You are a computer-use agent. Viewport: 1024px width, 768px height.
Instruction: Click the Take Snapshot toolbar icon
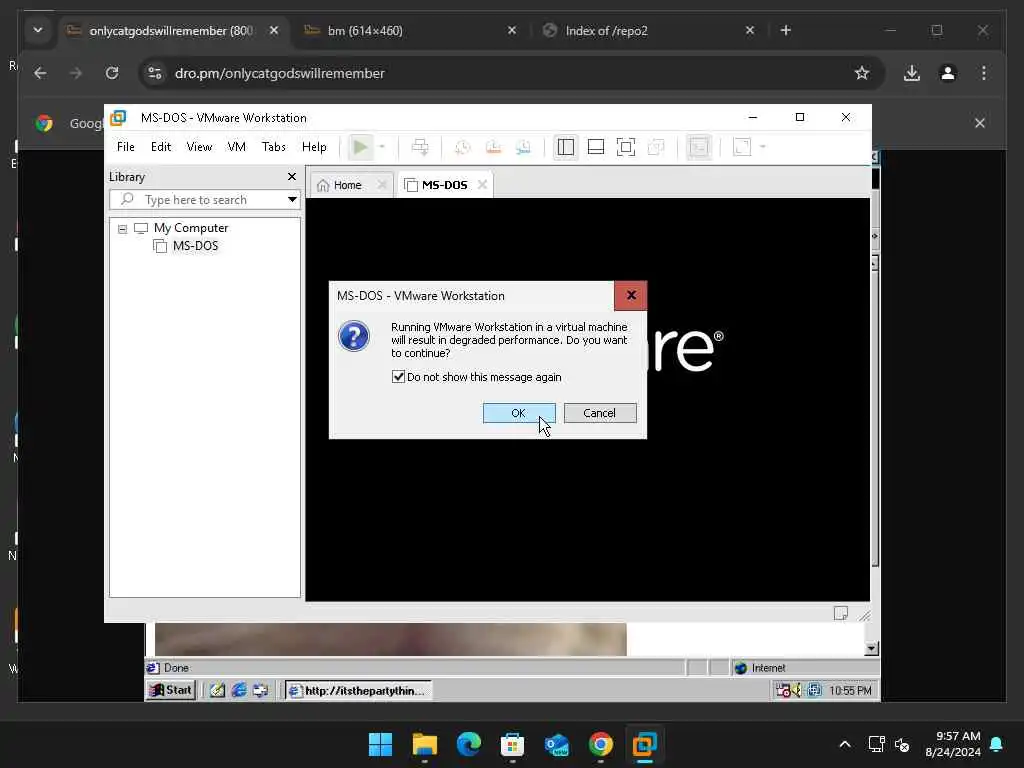pyautogui.click(x=462, y=147)
